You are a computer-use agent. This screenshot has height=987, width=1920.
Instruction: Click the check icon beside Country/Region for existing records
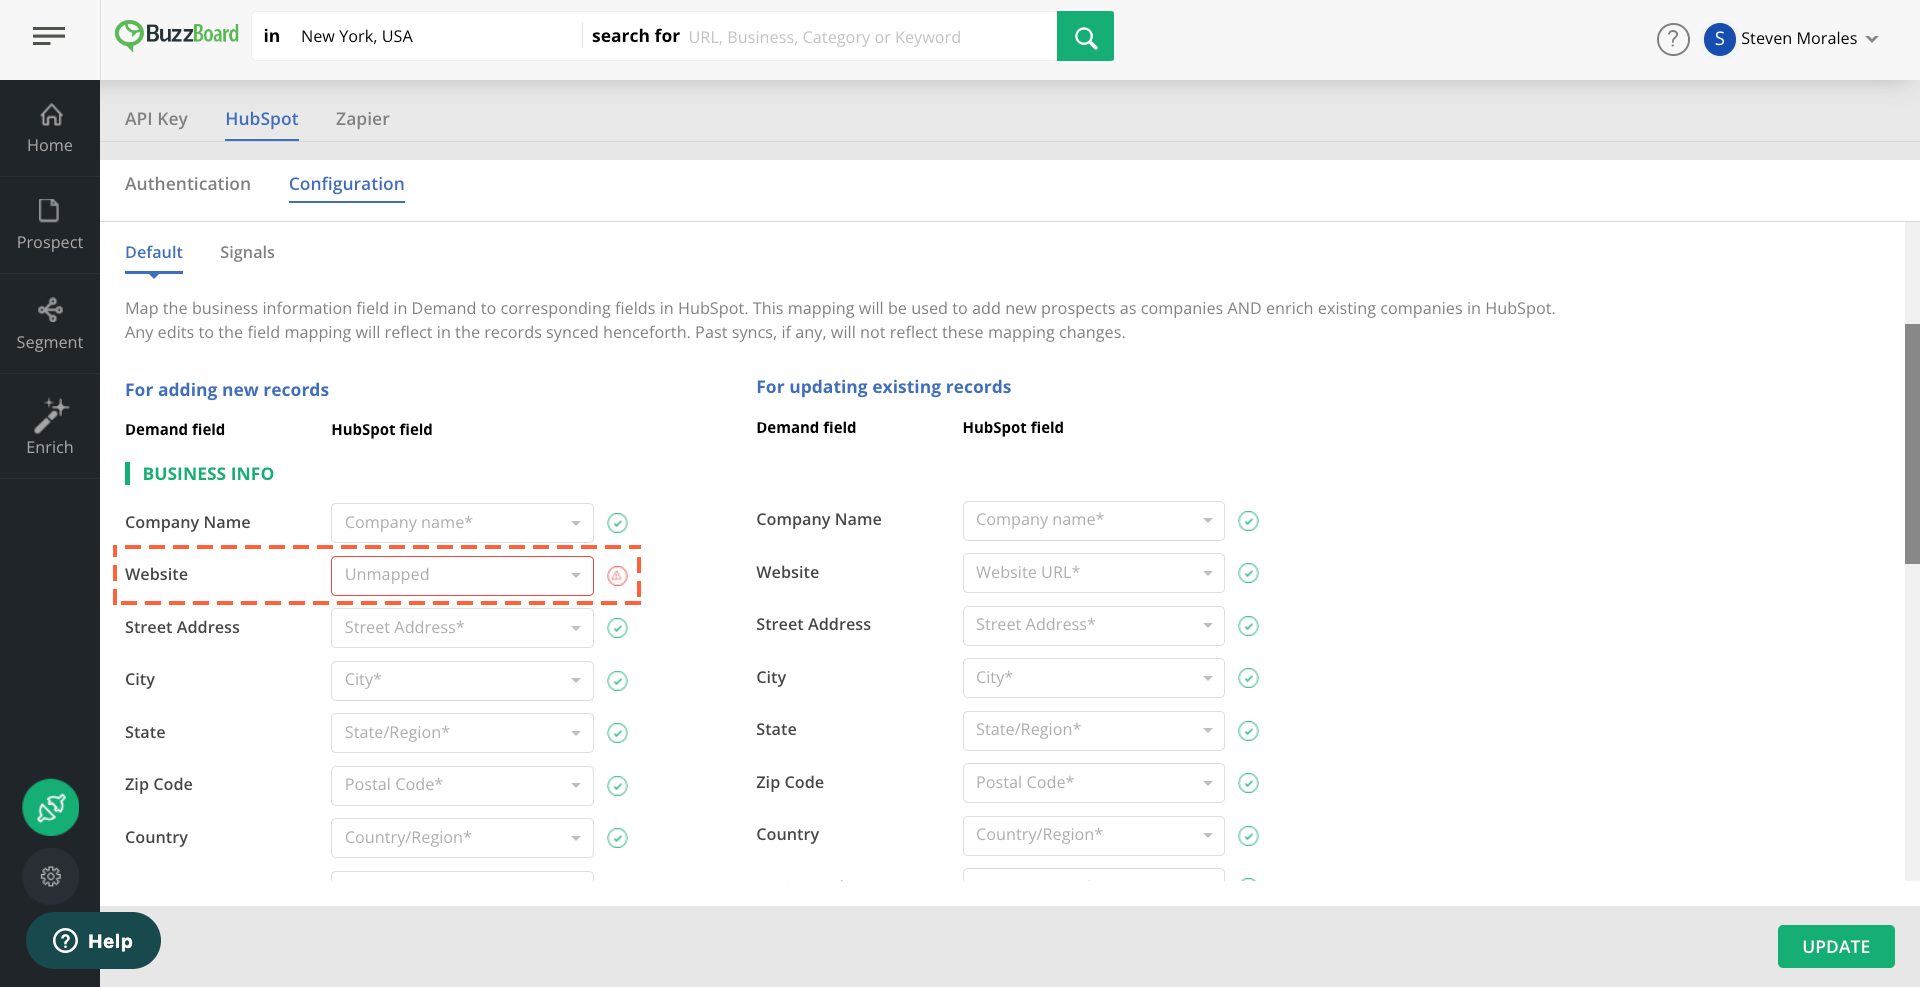1249,836
